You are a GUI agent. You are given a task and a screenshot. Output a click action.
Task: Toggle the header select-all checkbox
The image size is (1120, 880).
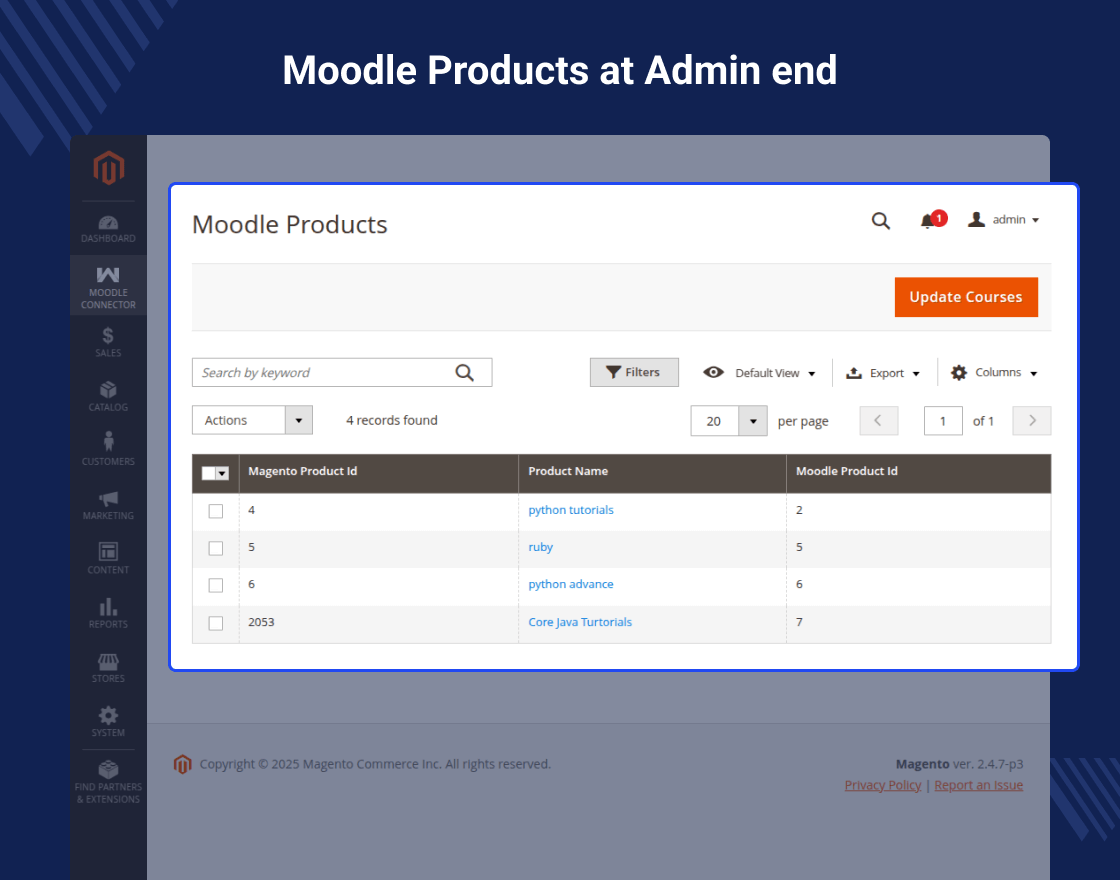pos(209,473)
